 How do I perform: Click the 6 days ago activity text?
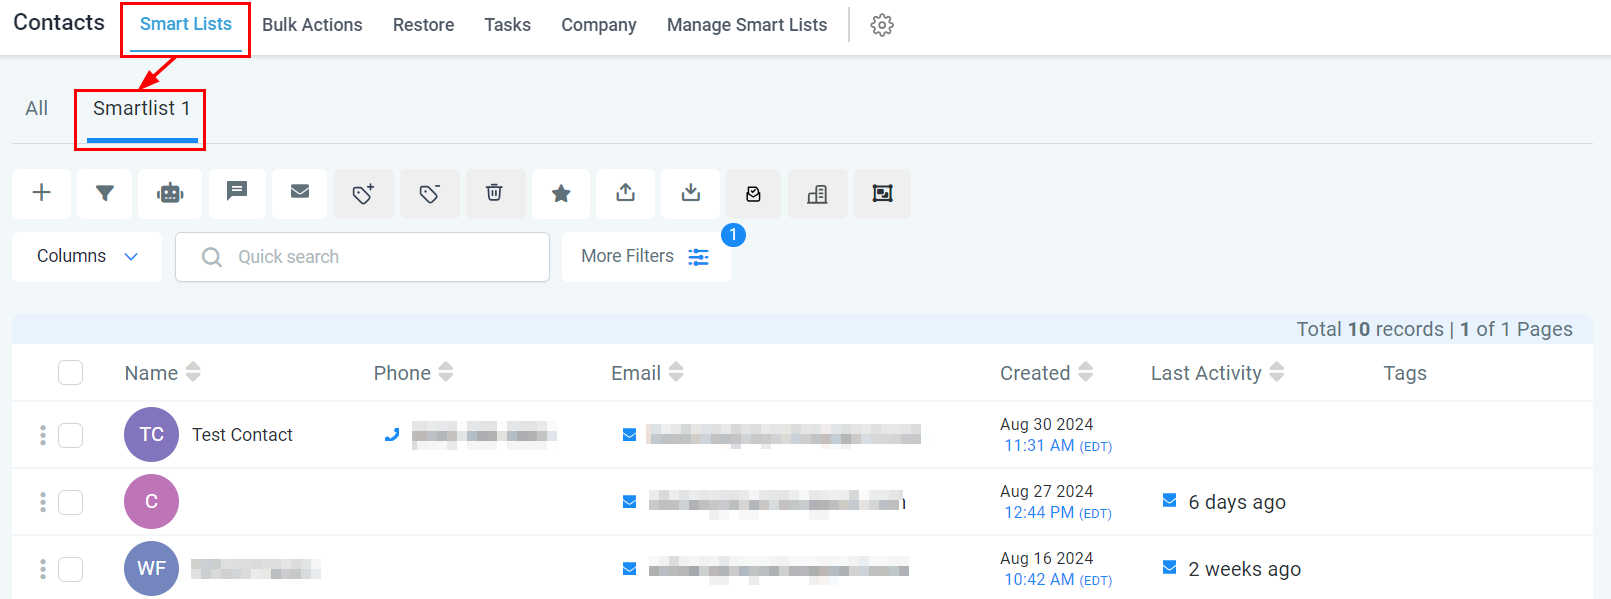1237,502
